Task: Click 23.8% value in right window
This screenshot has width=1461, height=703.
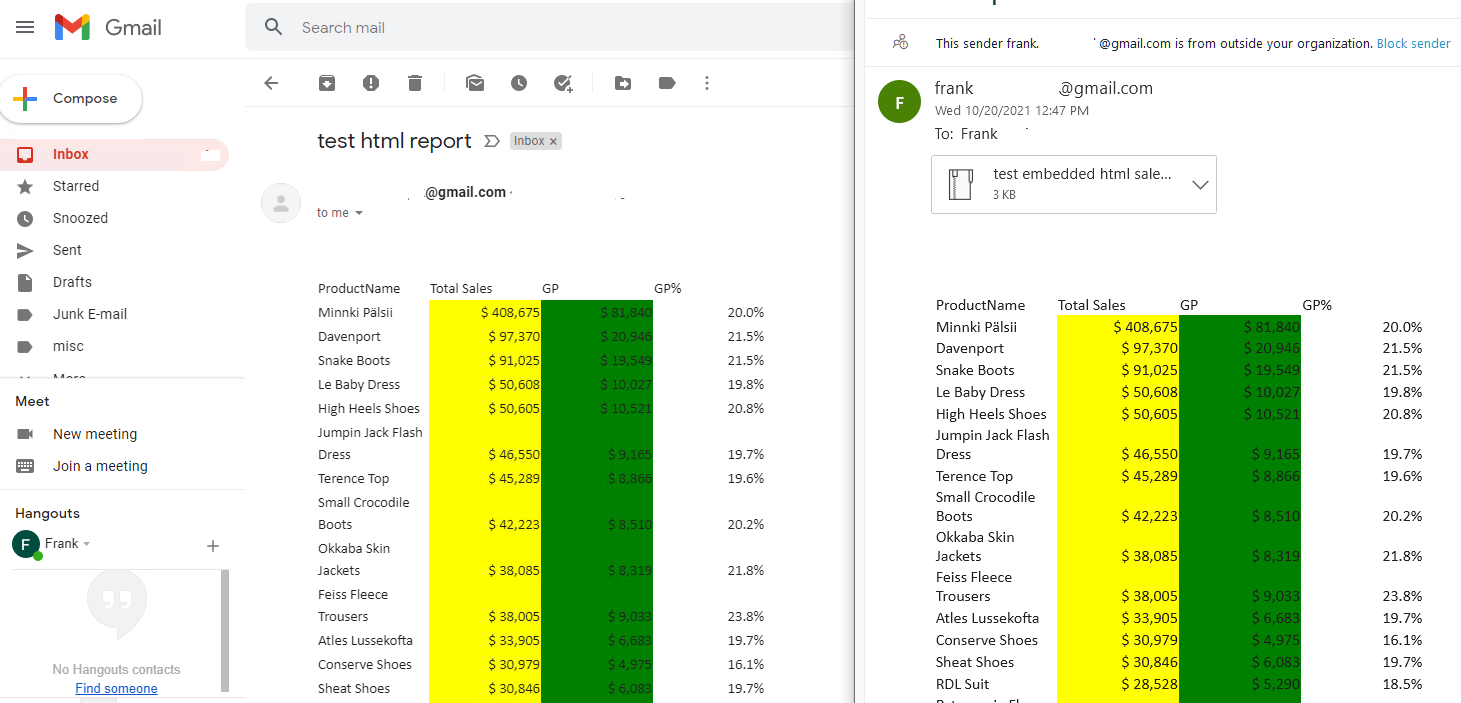Action: pos(1402,596)
